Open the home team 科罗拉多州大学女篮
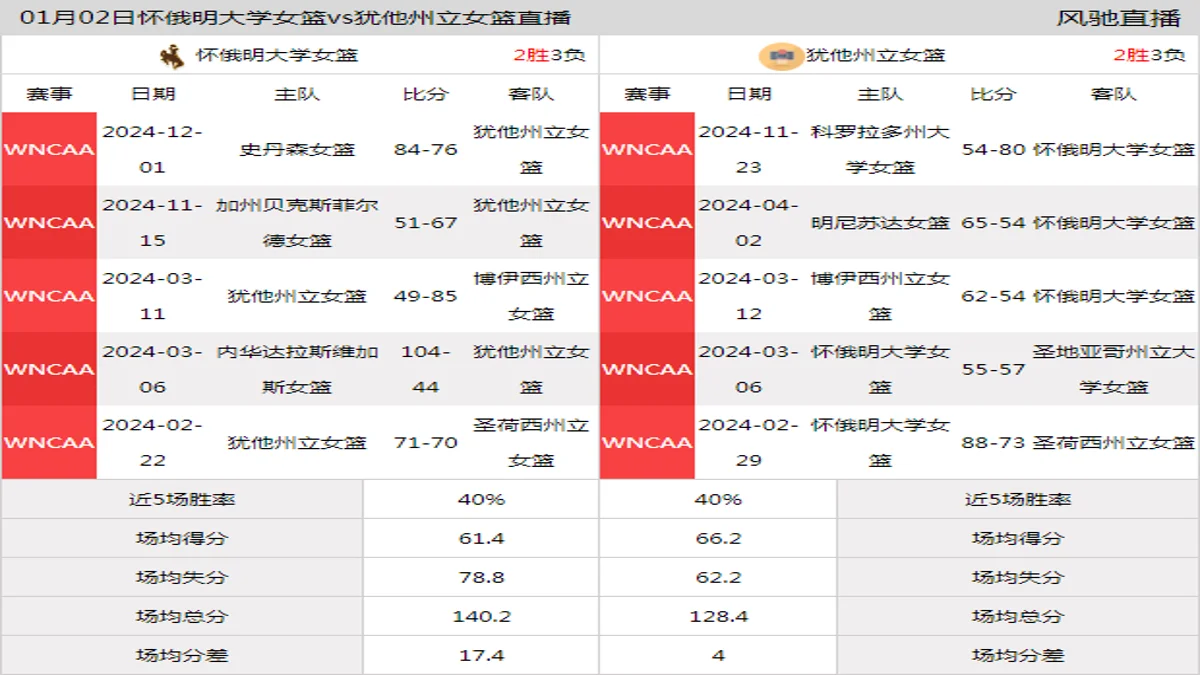The image size is (1200, 675). click(x=880, y=149)
